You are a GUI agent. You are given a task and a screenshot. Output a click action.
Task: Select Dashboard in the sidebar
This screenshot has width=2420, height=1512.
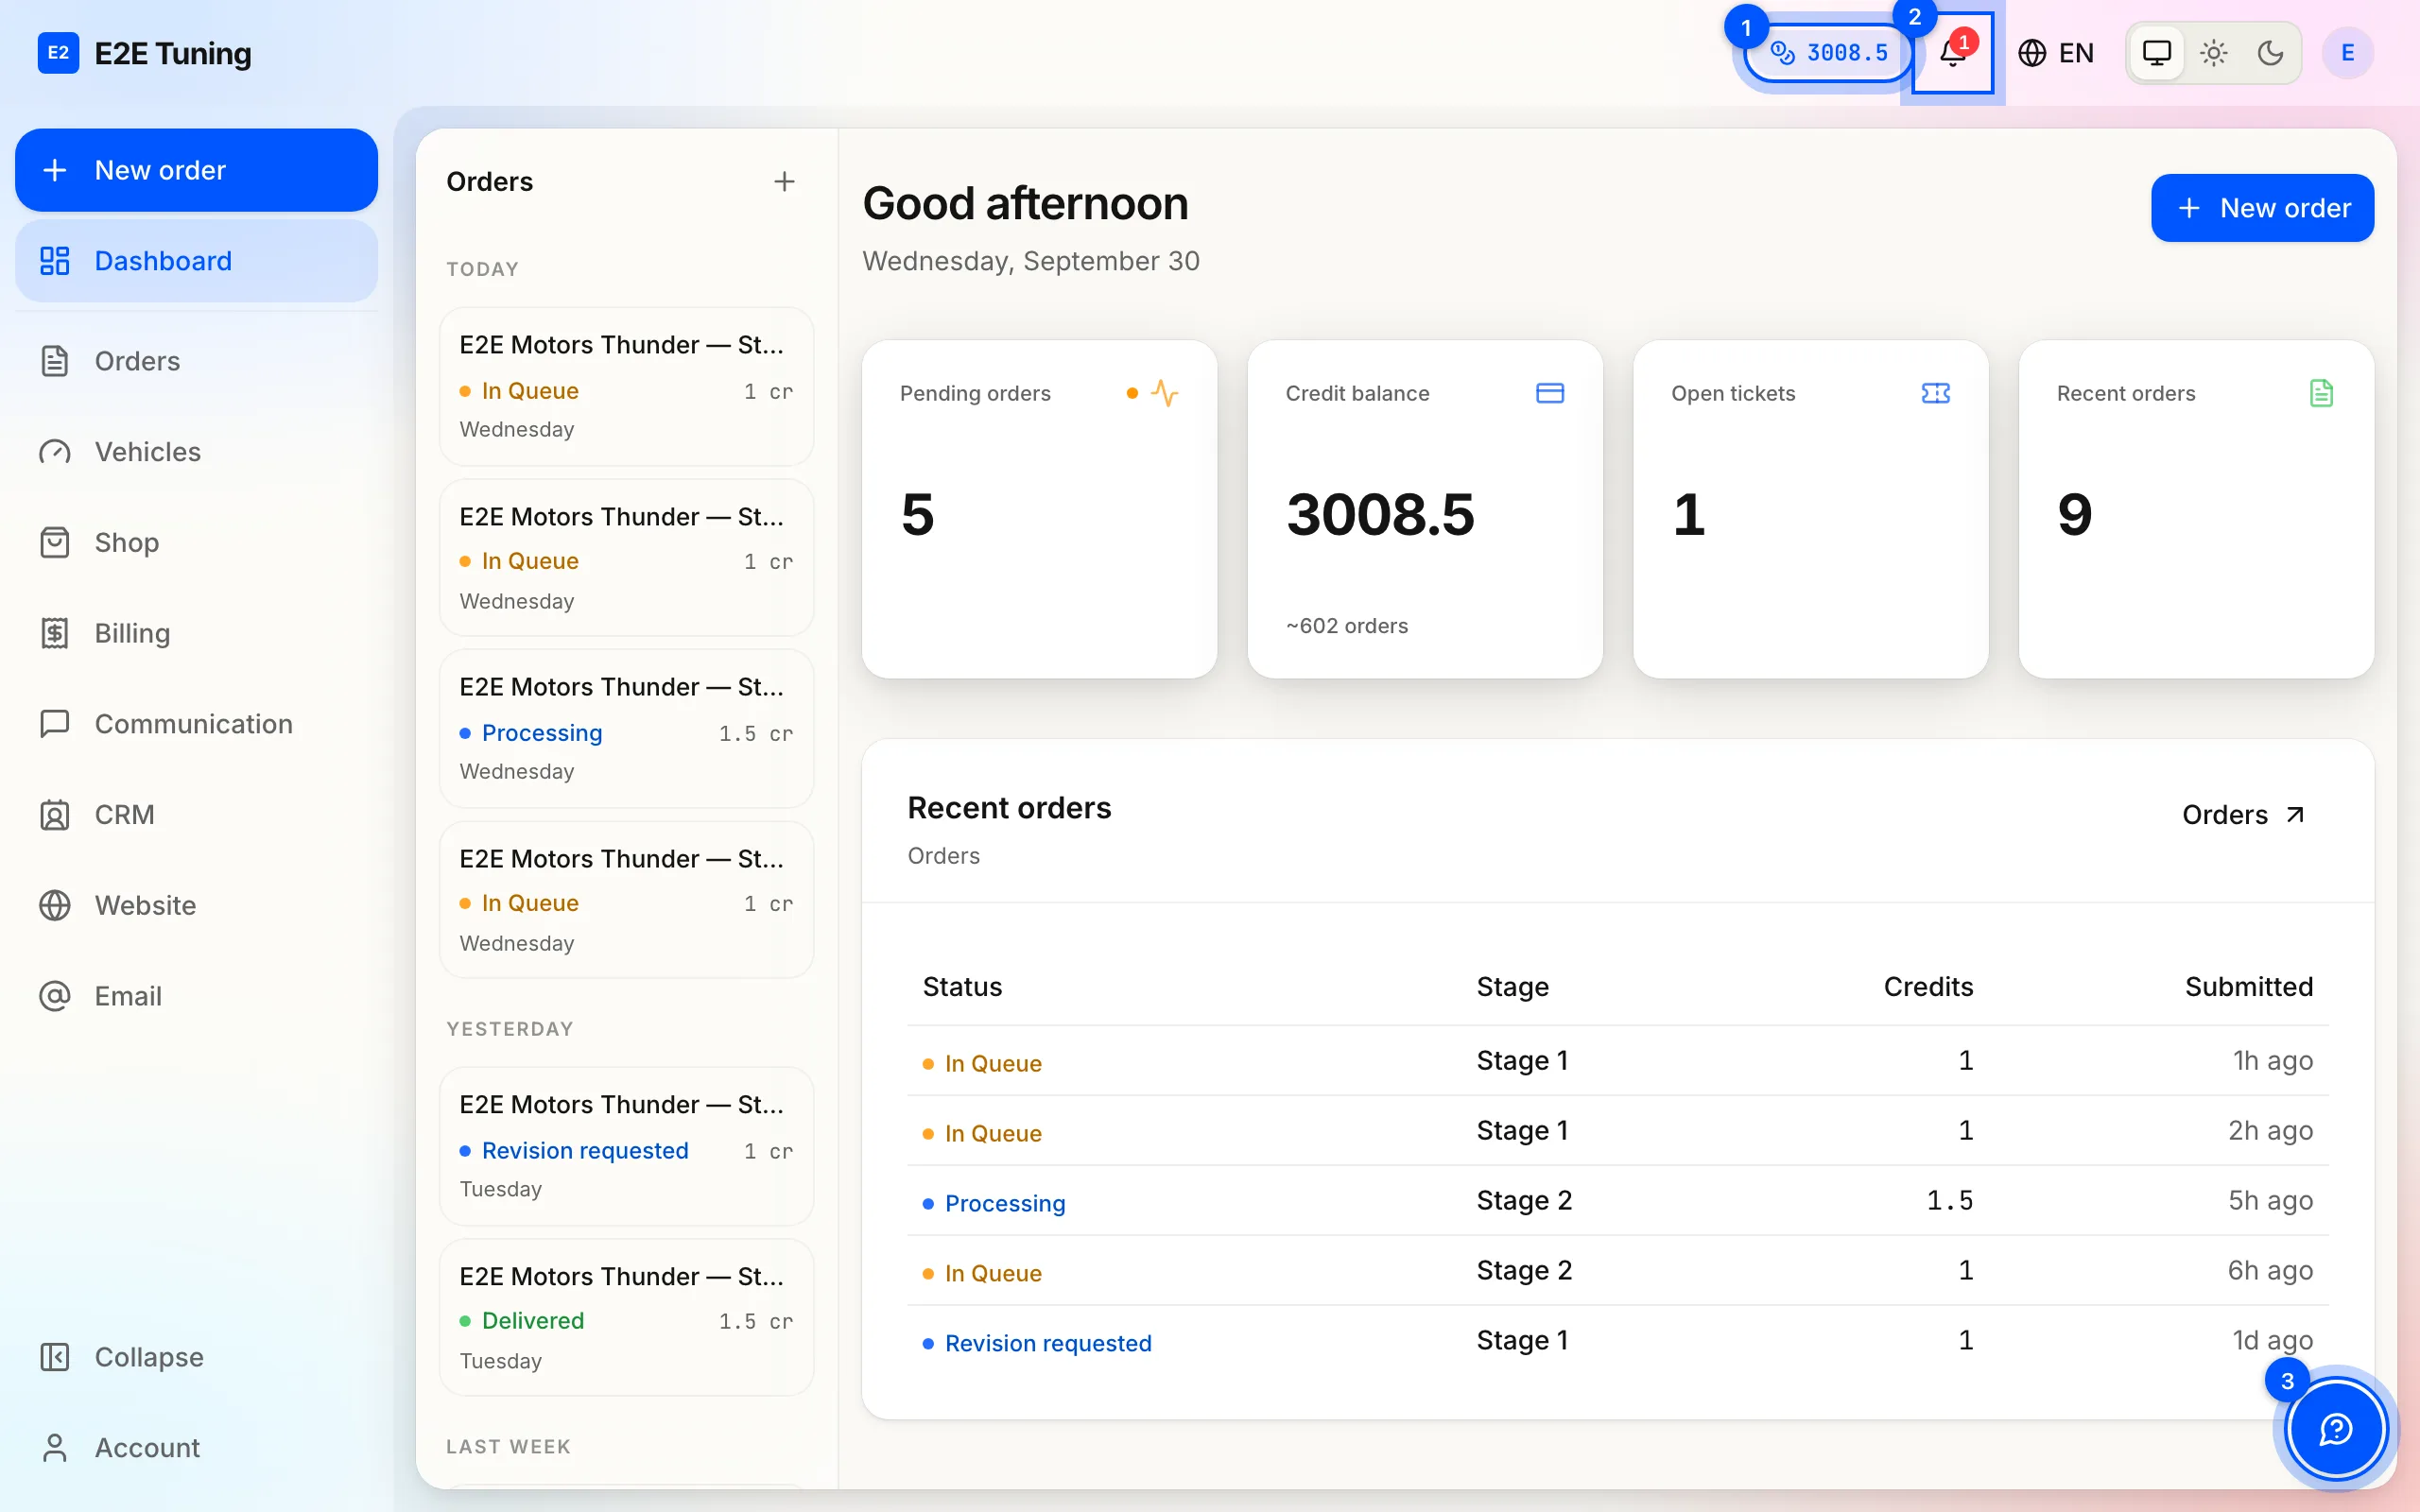(x=196, y=261)
